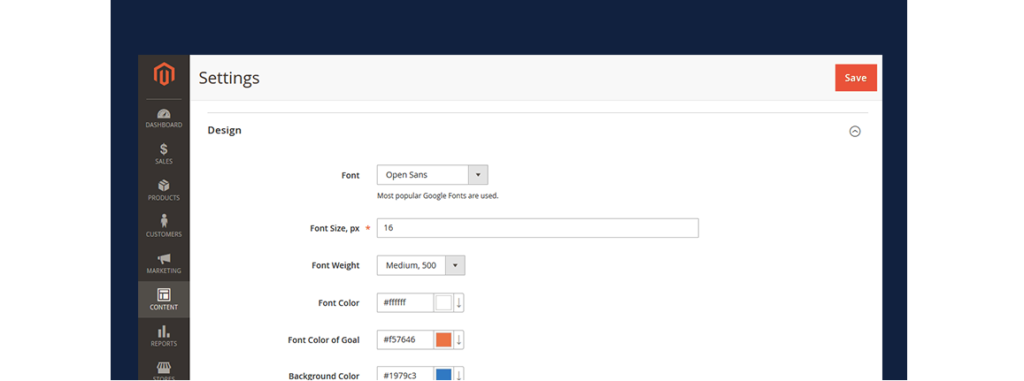Click the Font Color of Goal hex field
This screenshot has height=381, width=1024.
pos(406,340)
